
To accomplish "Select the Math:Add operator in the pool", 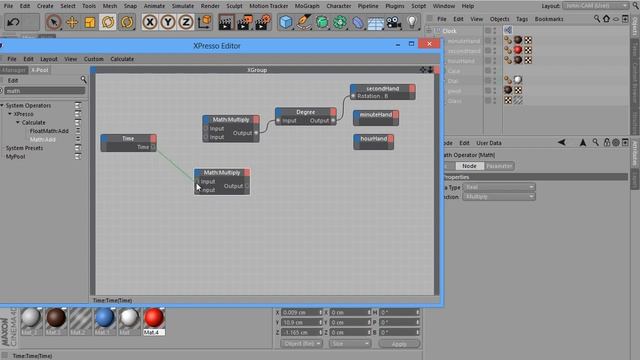I will pos(42,140).
